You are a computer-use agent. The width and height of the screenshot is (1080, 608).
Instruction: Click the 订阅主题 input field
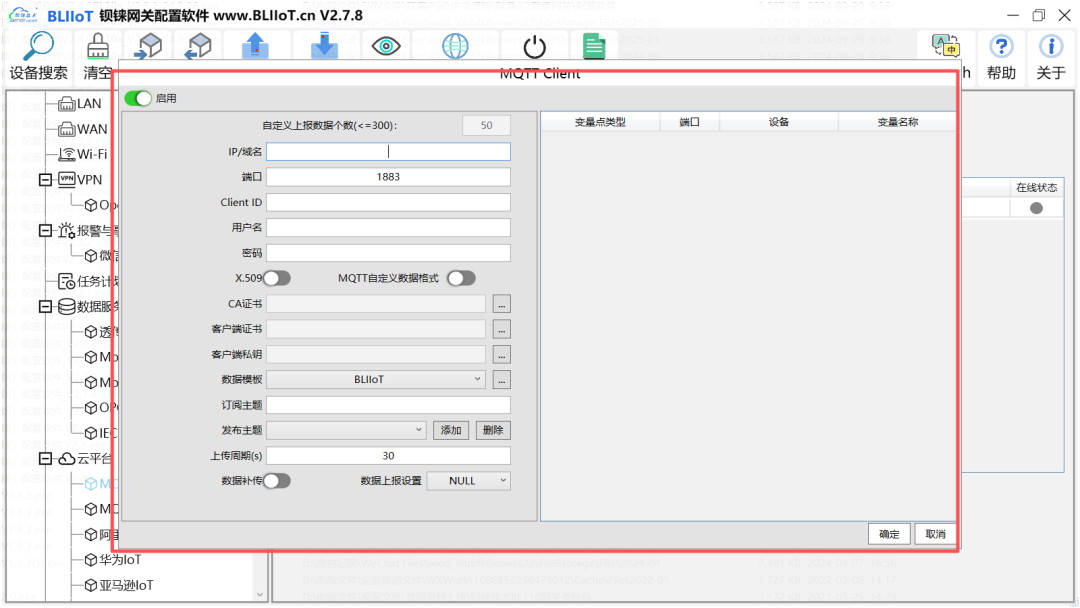click(x=388, y=405)
